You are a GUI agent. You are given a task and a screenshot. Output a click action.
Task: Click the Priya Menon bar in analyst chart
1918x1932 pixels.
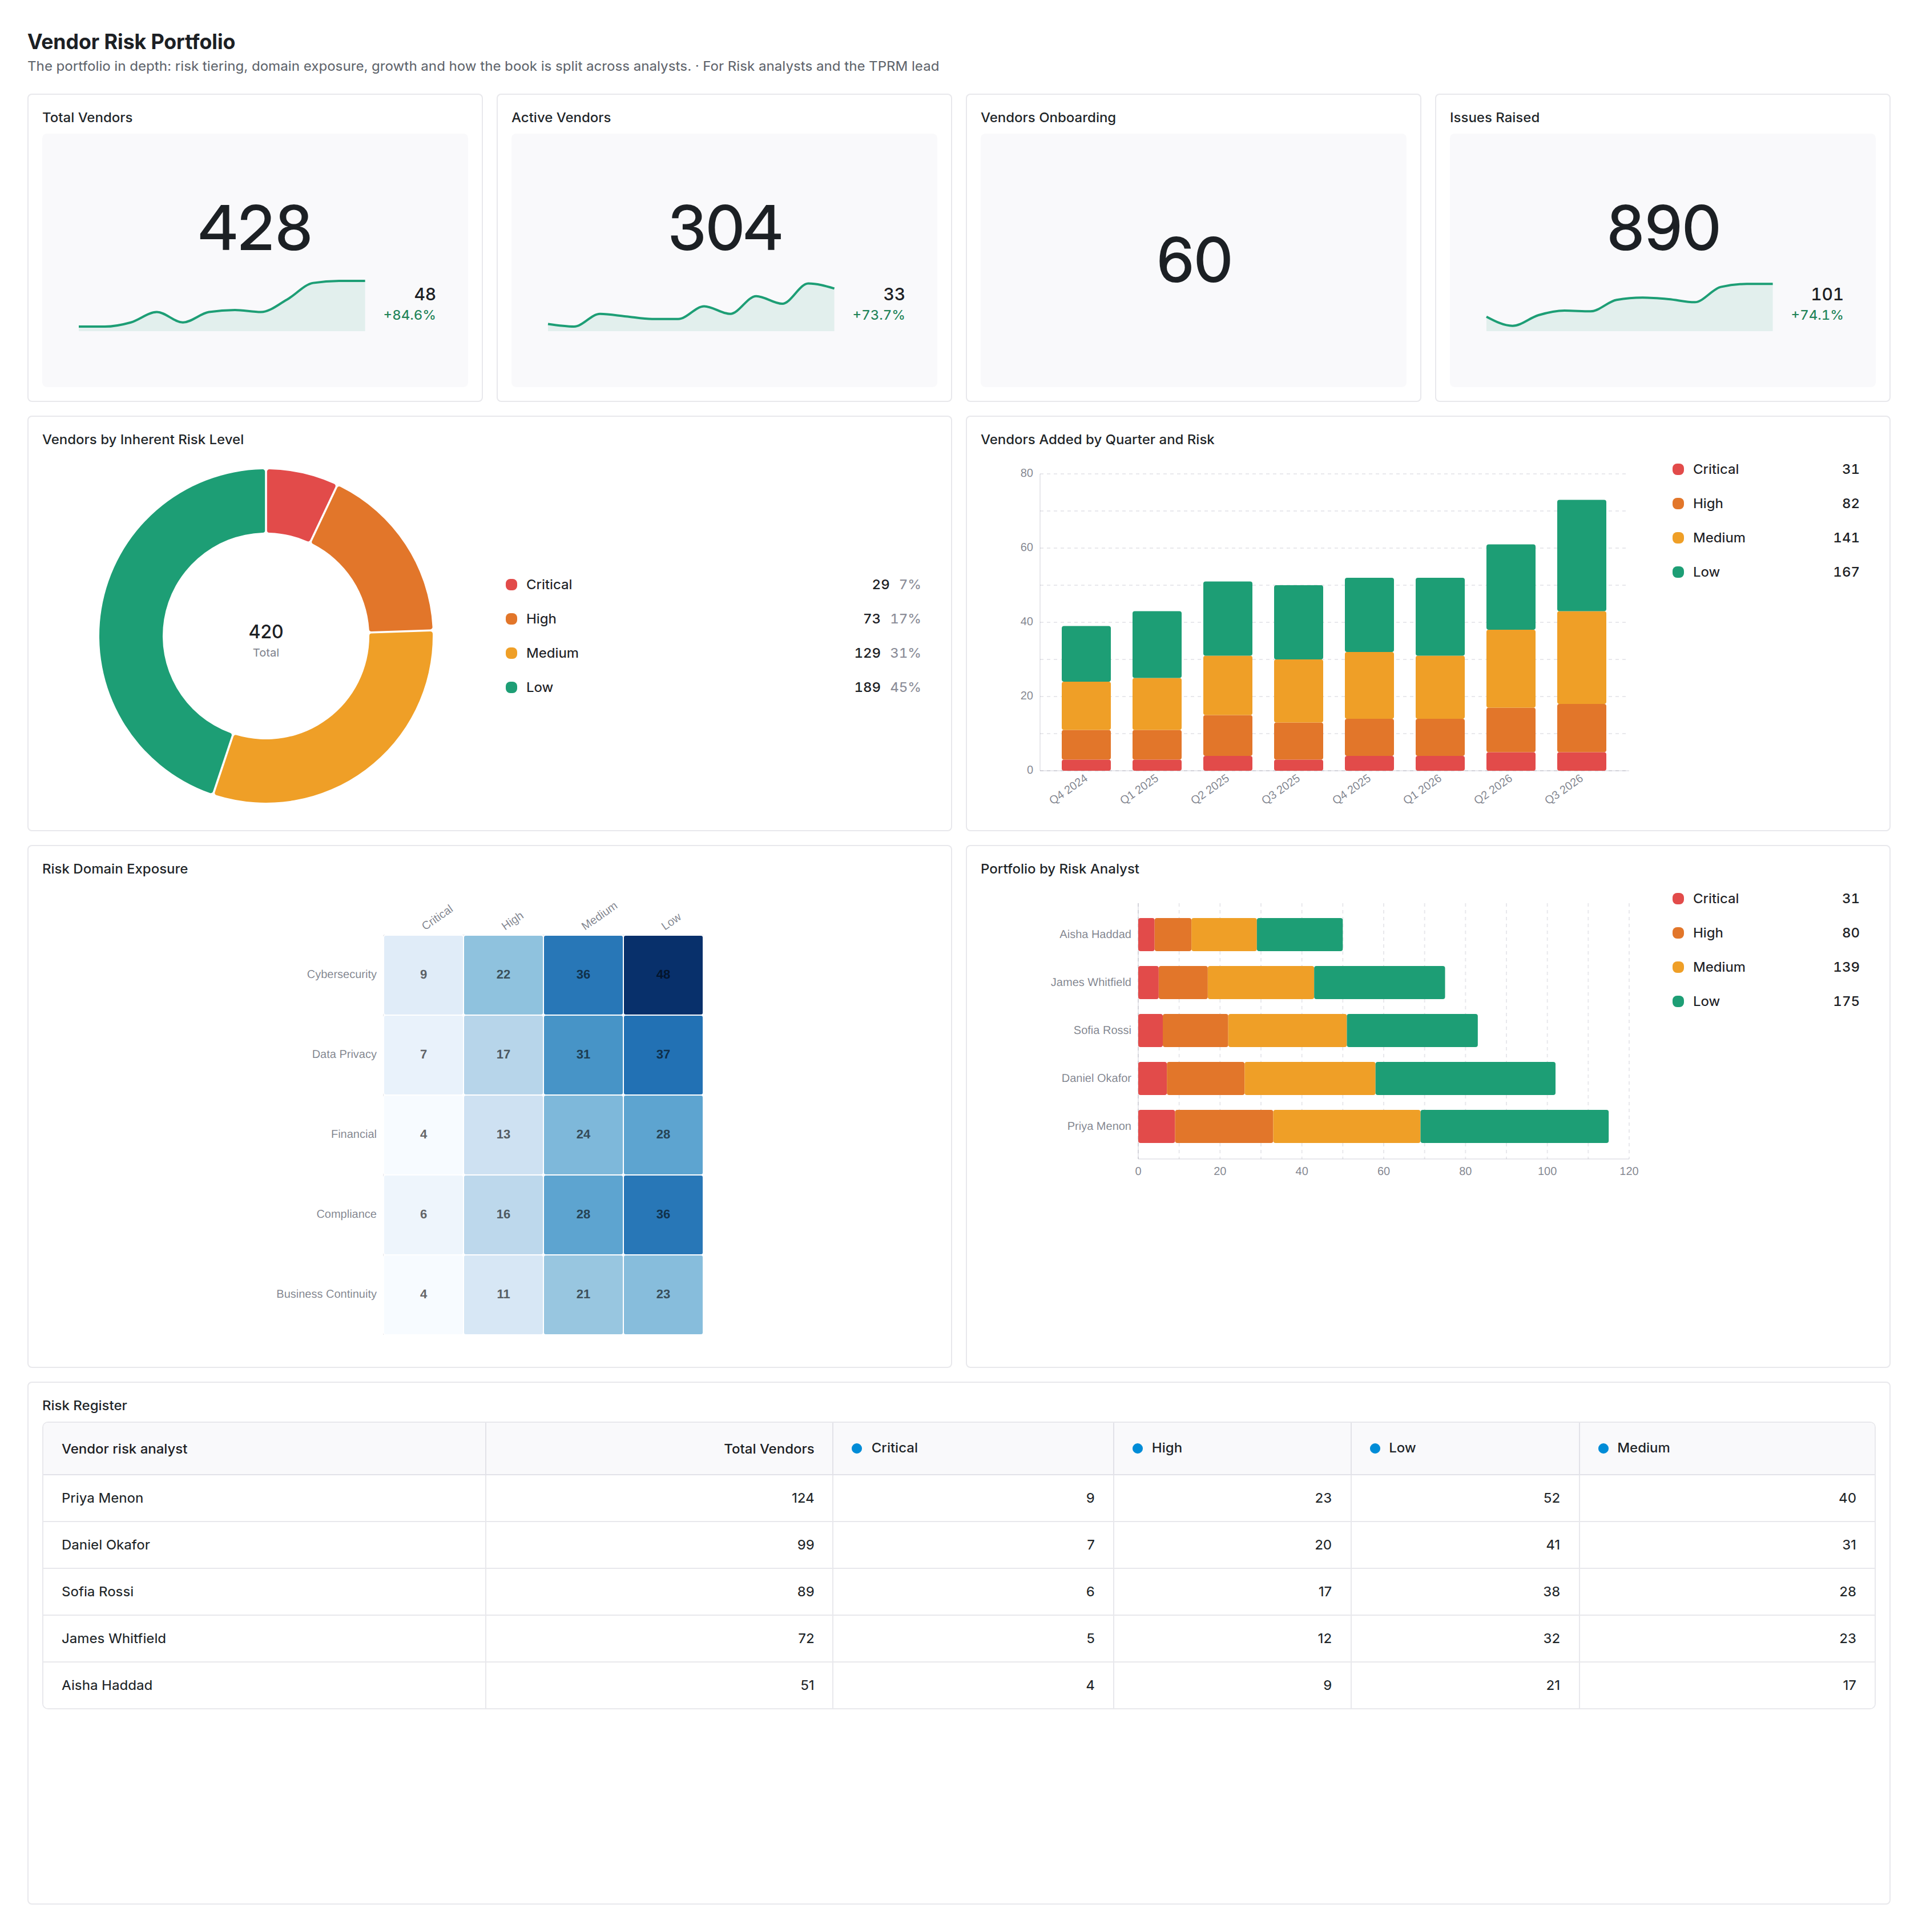[1373, 1127]
